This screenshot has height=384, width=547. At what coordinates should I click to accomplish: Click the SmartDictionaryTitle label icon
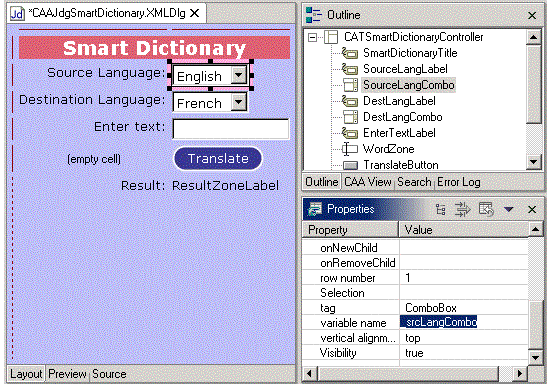(x=350, y=53)
